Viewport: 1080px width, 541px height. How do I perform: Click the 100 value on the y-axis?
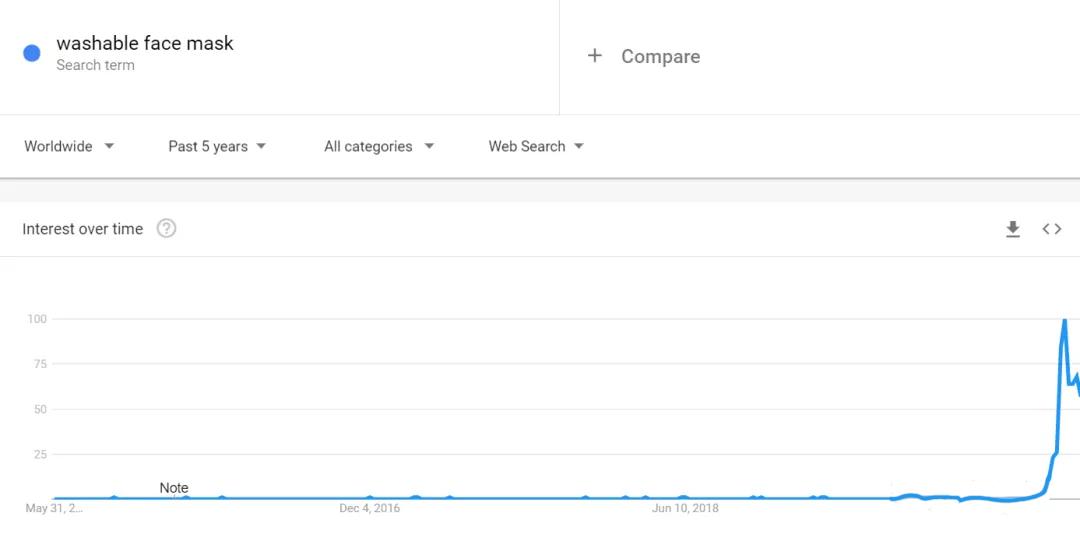click(x=37, y=319)
